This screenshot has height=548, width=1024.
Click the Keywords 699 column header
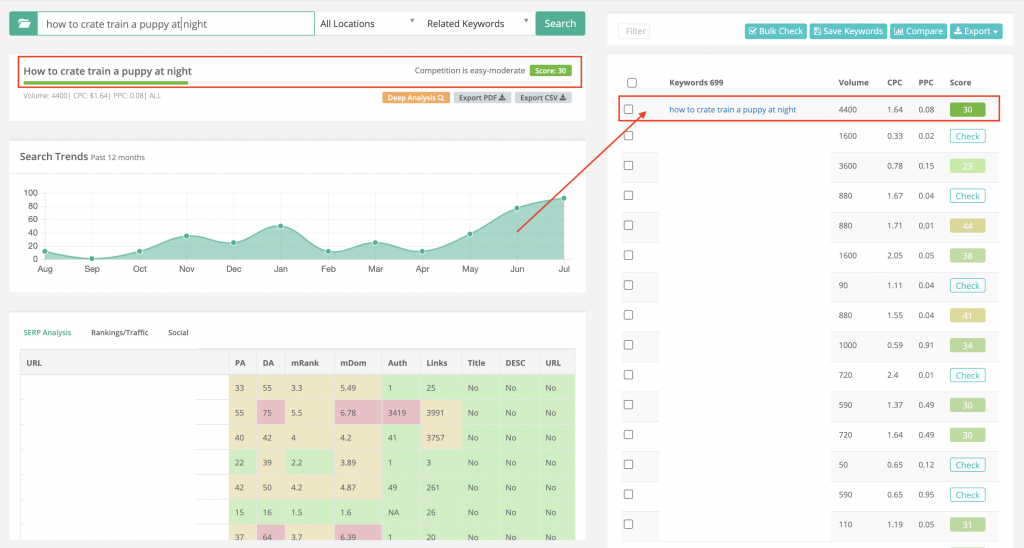(696, 83)
